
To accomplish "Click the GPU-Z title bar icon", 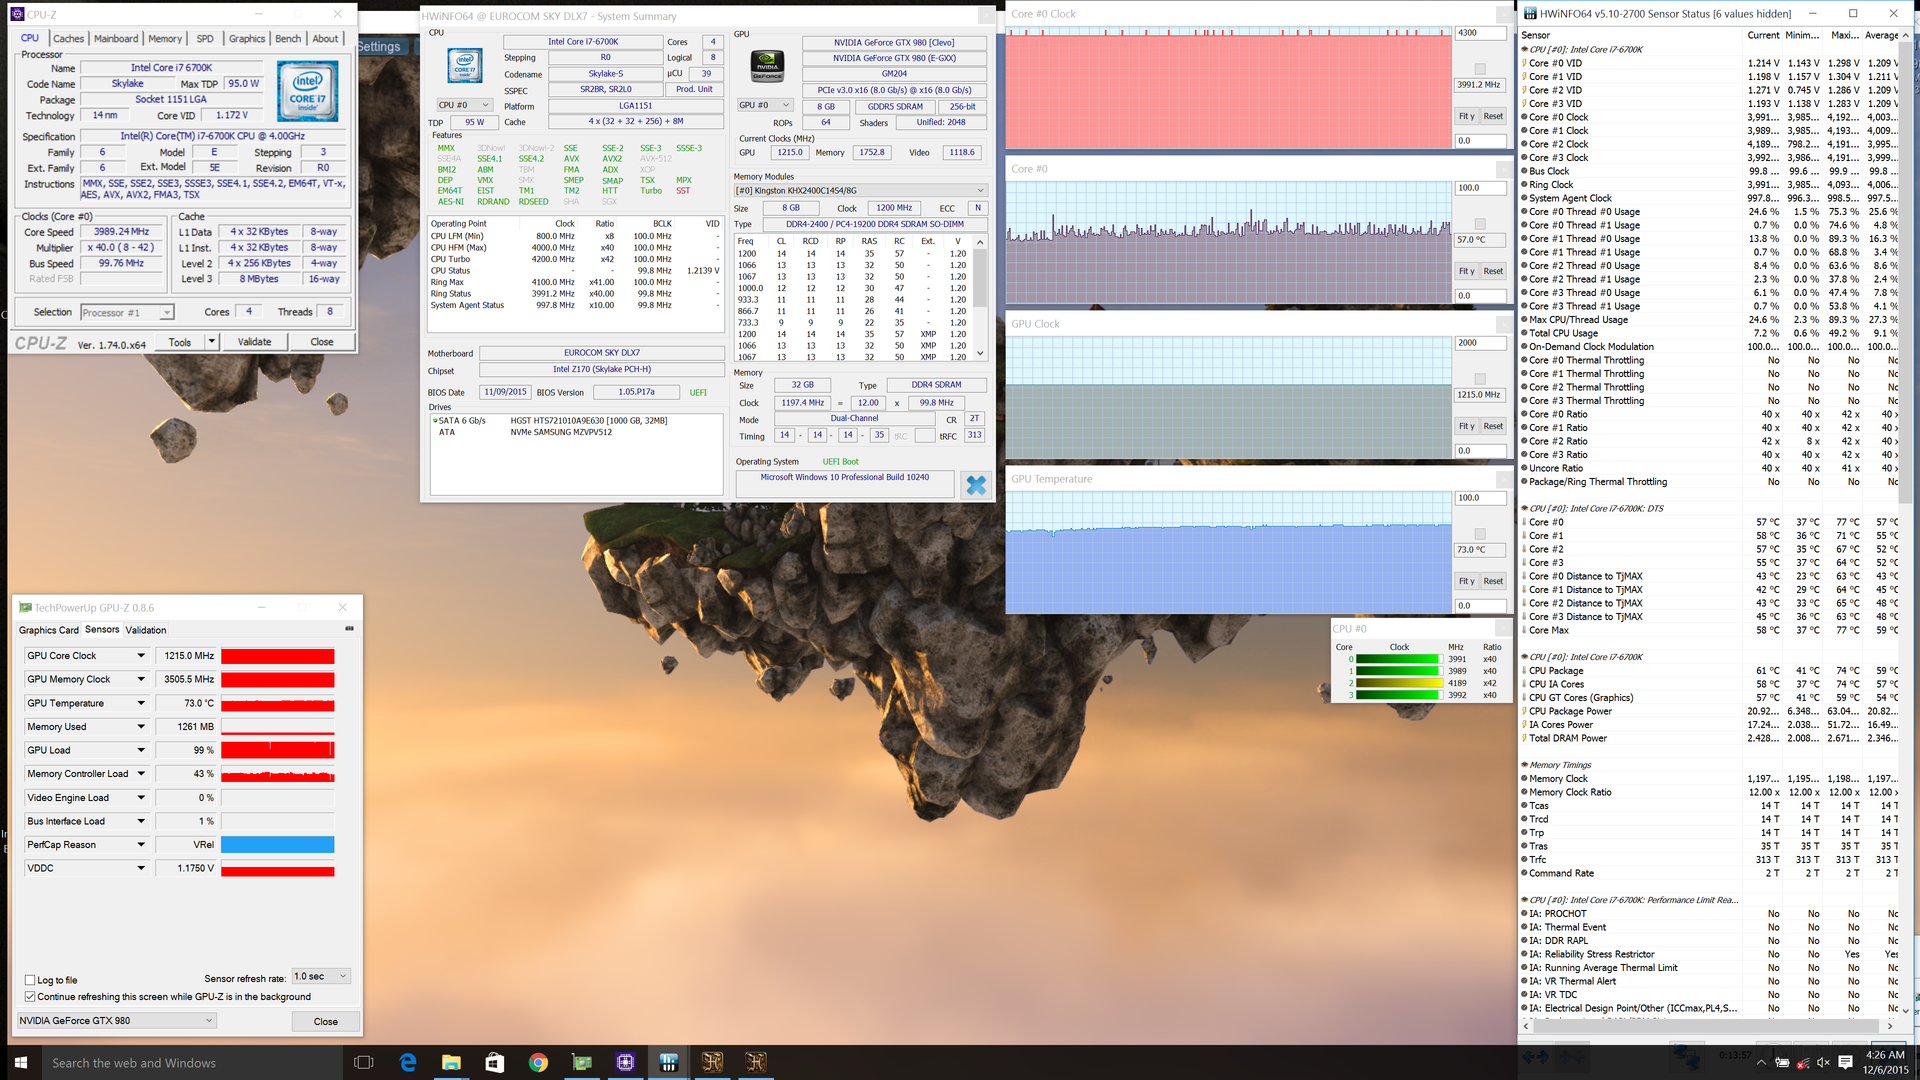I will (25, 607).
